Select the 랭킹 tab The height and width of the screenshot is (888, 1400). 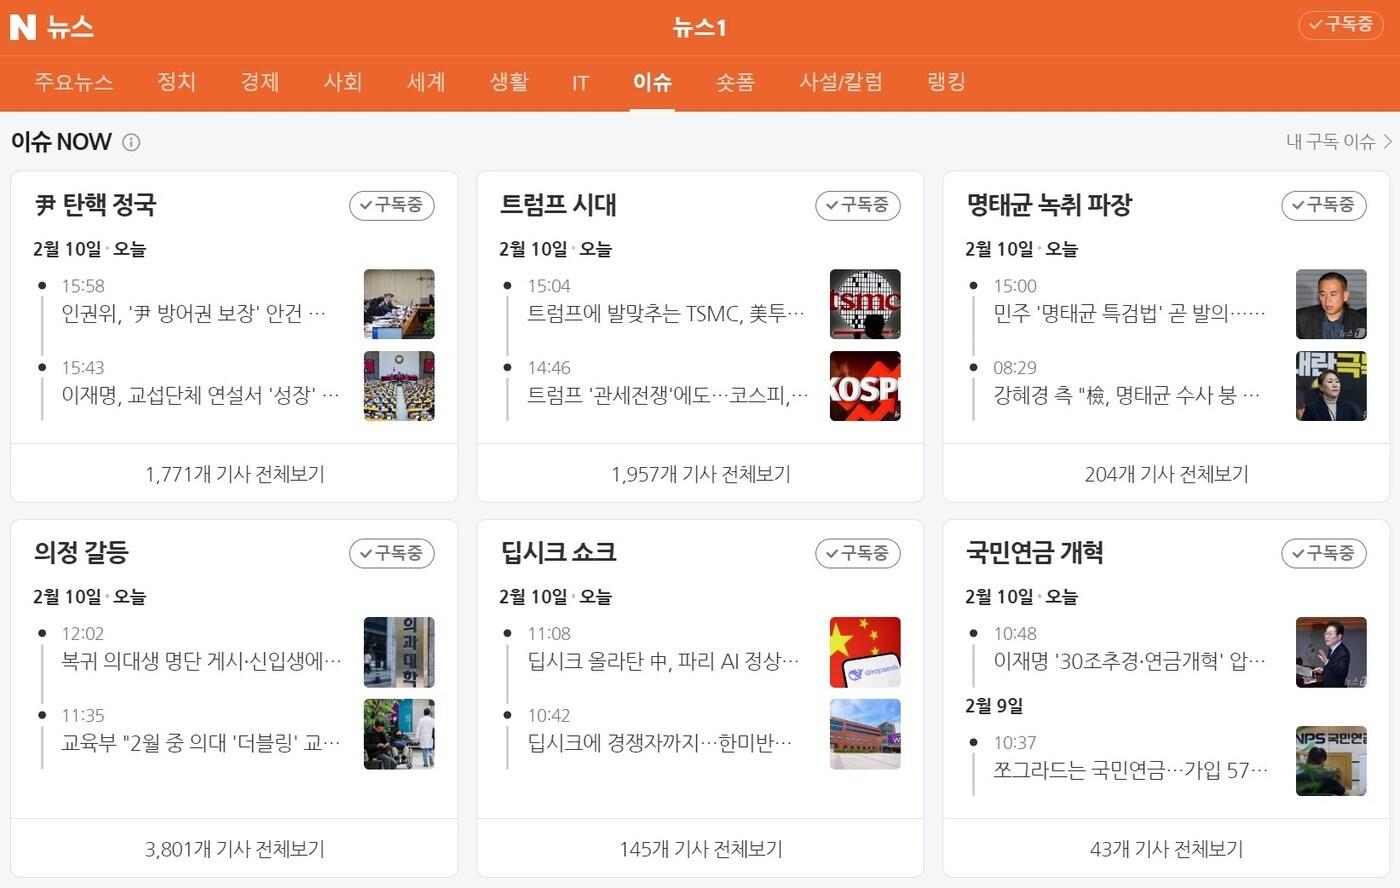(946, 82)
